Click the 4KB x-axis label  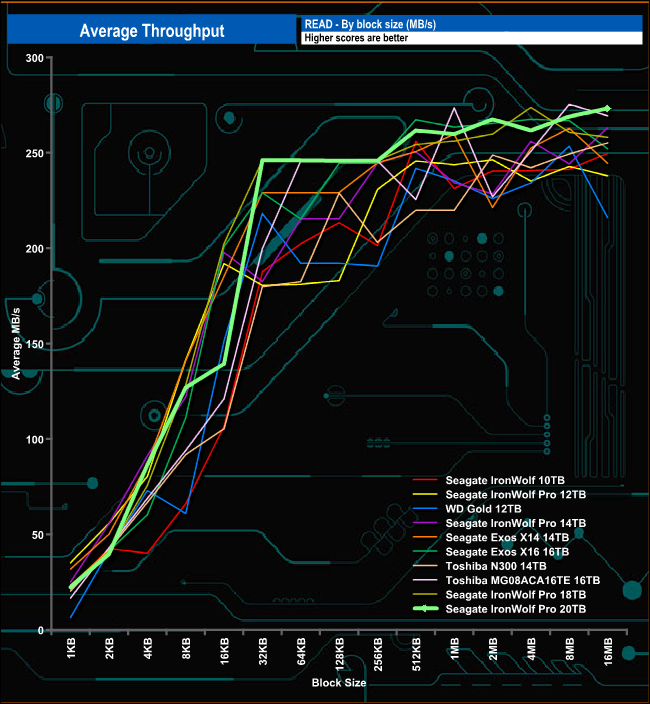(x=148, y=648)
